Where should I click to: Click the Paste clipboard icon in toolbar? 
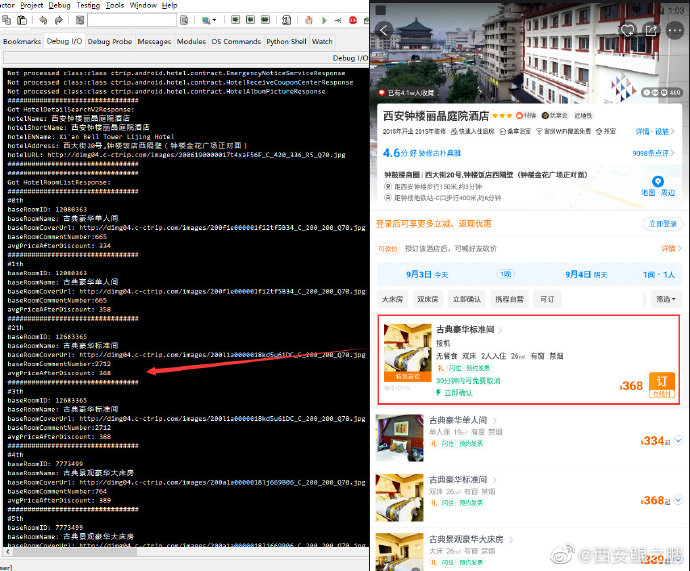(x=22, y=20)
